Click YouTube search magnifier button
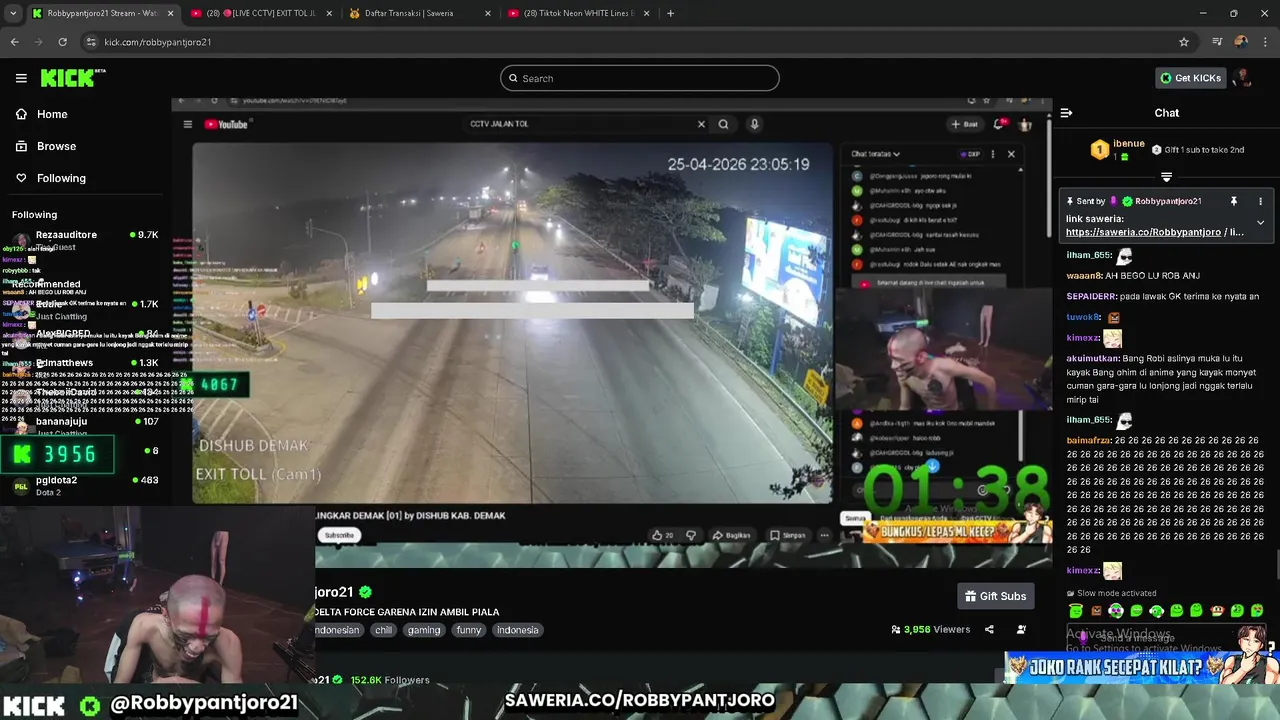 723,124
